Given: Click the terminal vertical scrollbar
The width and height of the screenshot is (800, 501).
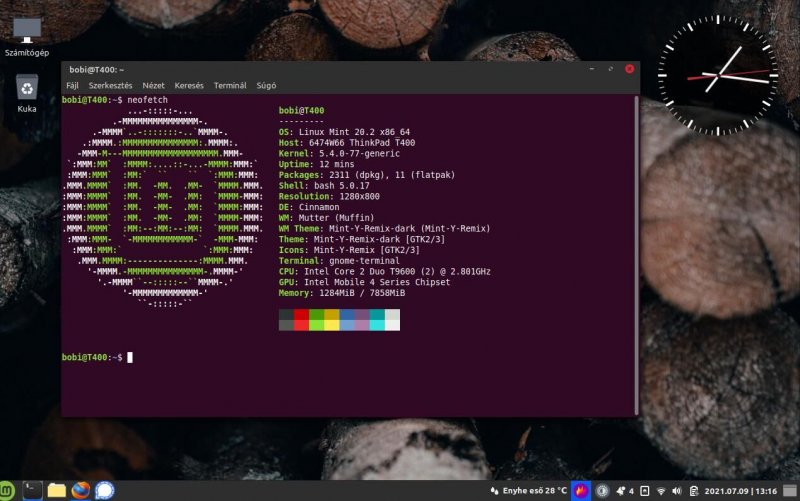Looking at the screenshot, I should tap(636, 255).
